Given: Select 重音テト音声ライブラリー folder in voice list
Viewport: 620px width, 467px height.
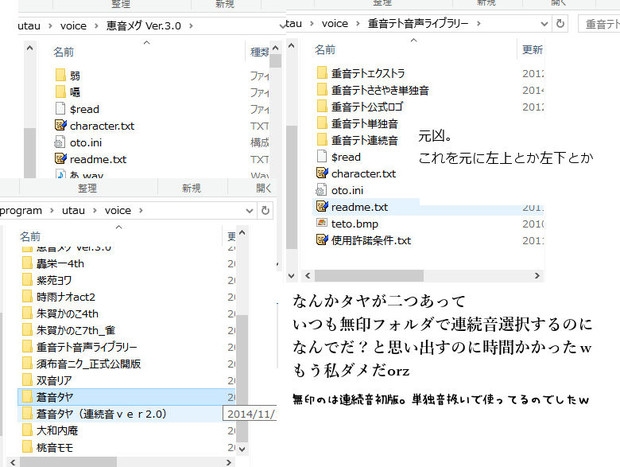Looking at the screenshot, I should 87,347.
